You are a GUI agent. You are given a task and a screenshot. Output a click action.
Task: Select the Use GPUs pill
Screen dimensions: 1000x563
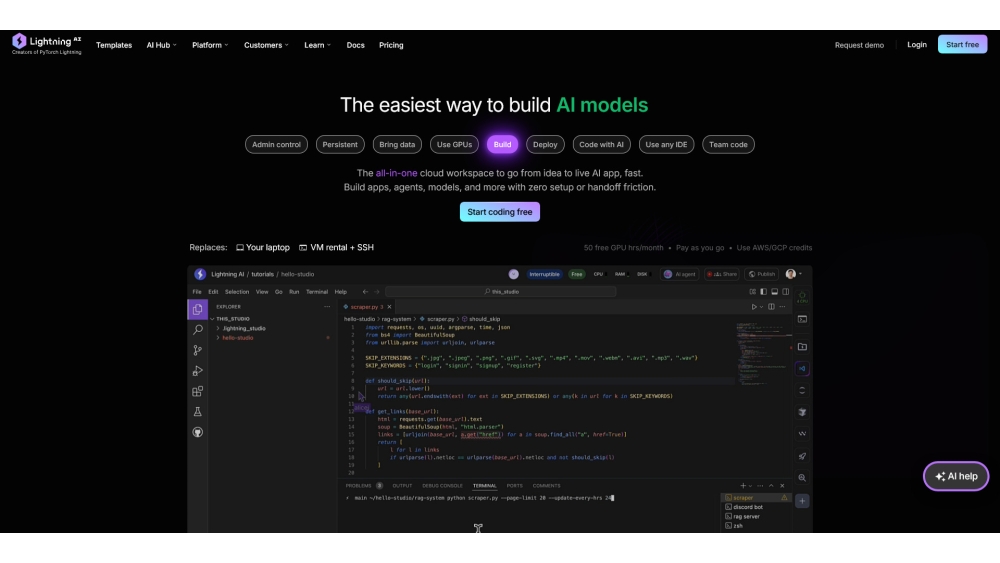(x=454, y=145)
